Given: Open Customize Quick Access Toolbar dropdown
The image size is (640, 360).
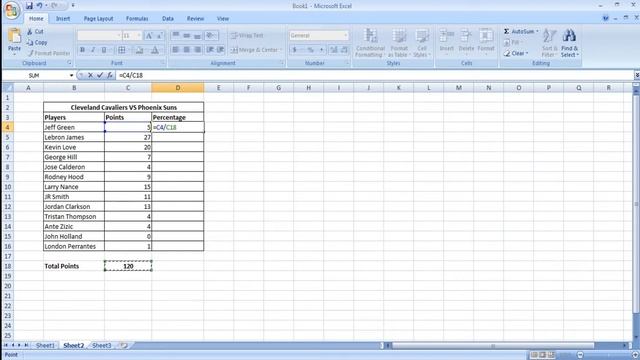Looking at the screenshot, I should pos(73,6).
